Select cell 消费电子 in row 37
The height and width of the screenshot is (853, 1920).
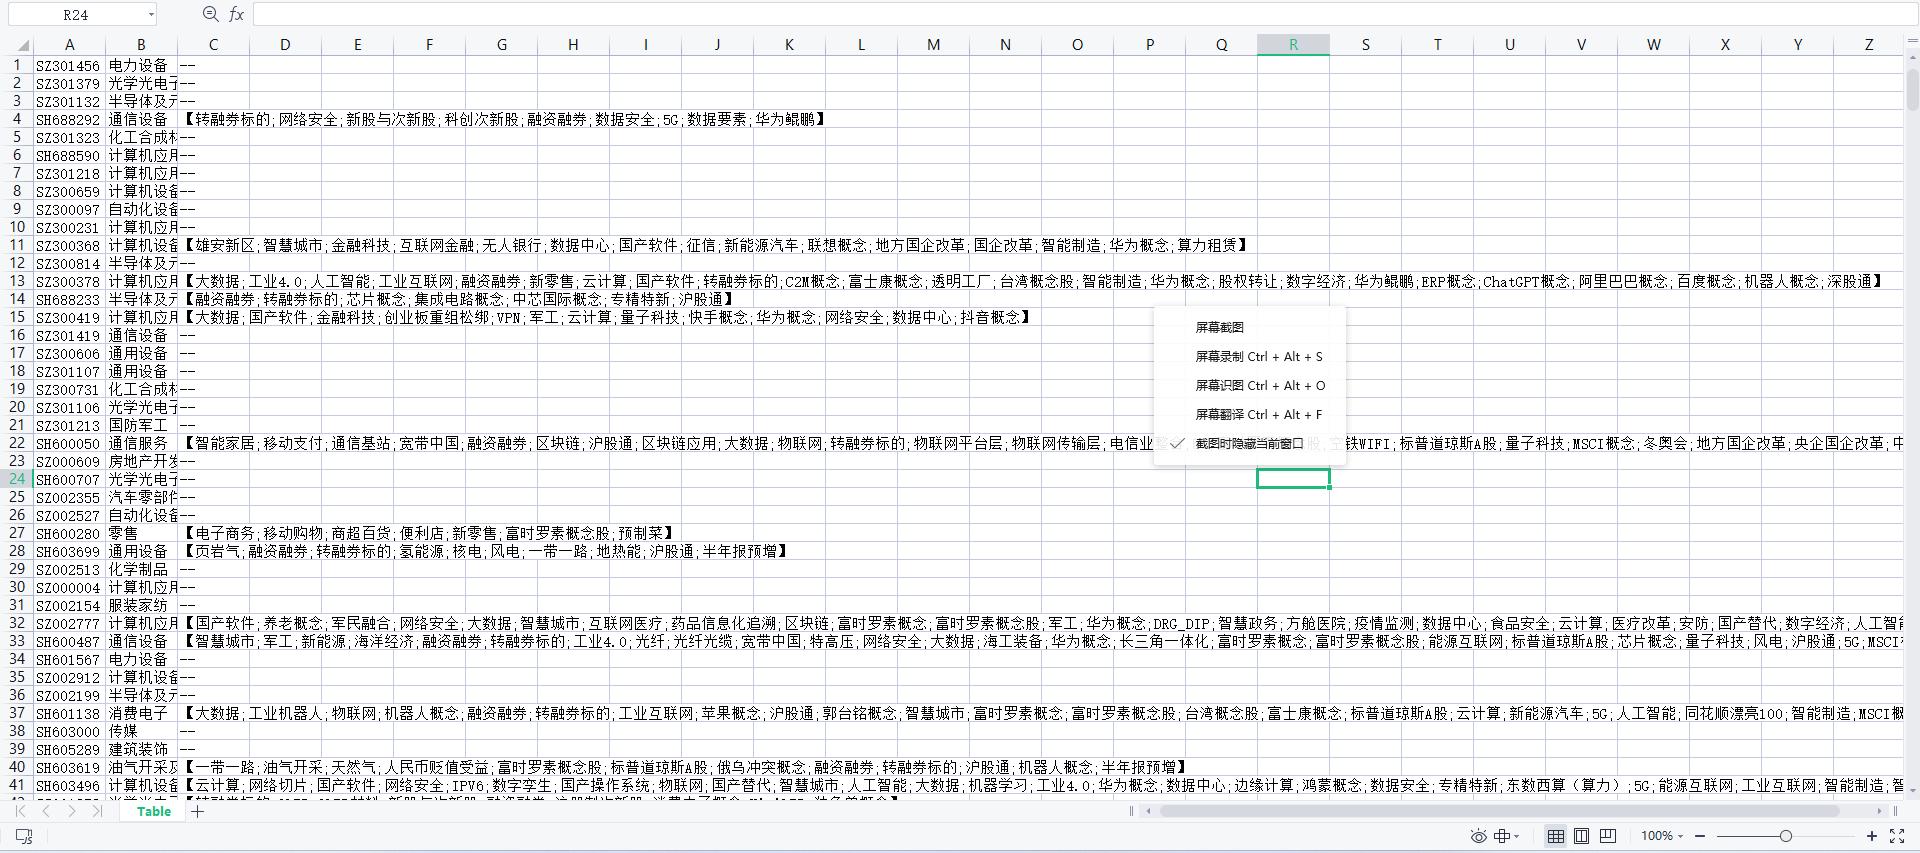pyautogui.click(x=141, y=713)
